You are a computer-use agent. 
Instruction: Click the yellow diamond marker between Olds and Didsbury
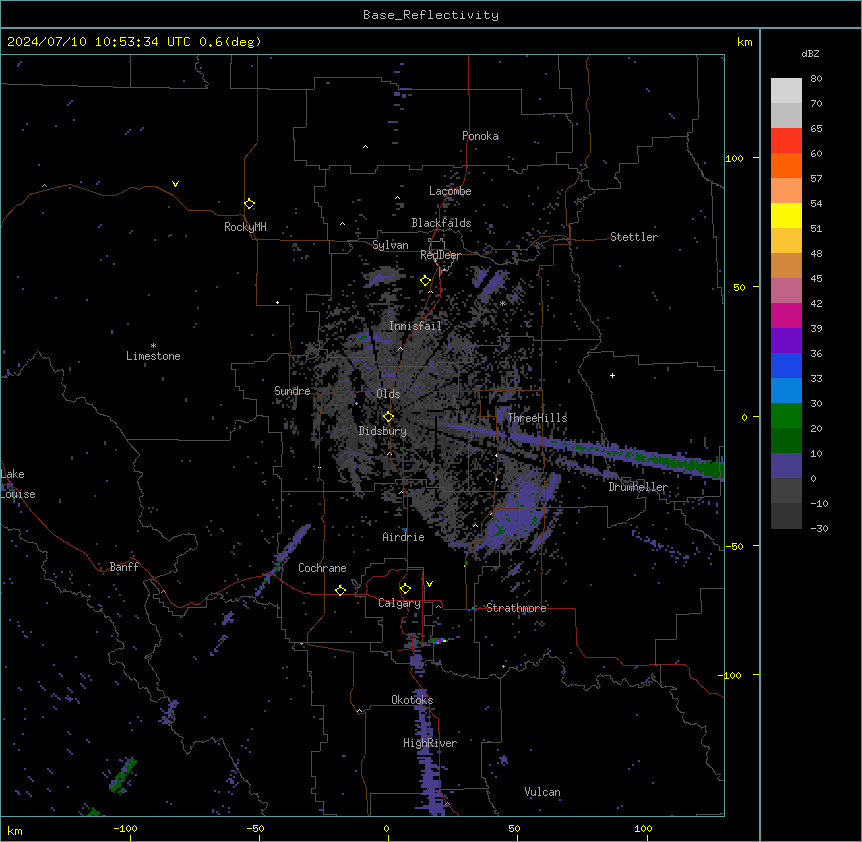[389, 417]
